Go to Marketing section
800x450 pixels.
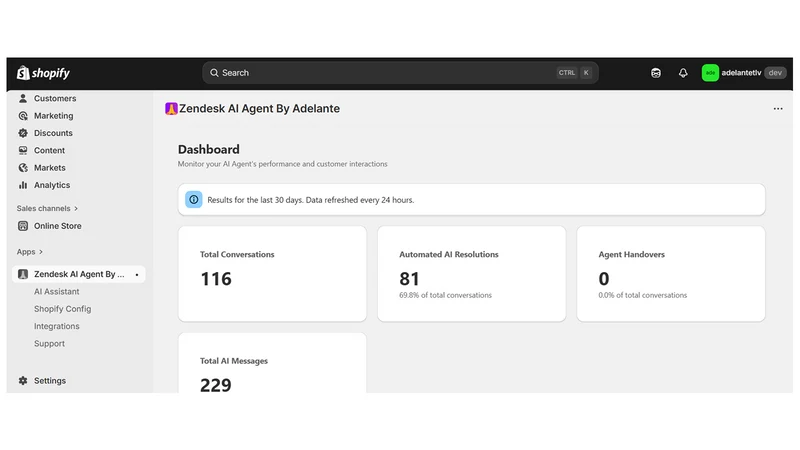54,116
